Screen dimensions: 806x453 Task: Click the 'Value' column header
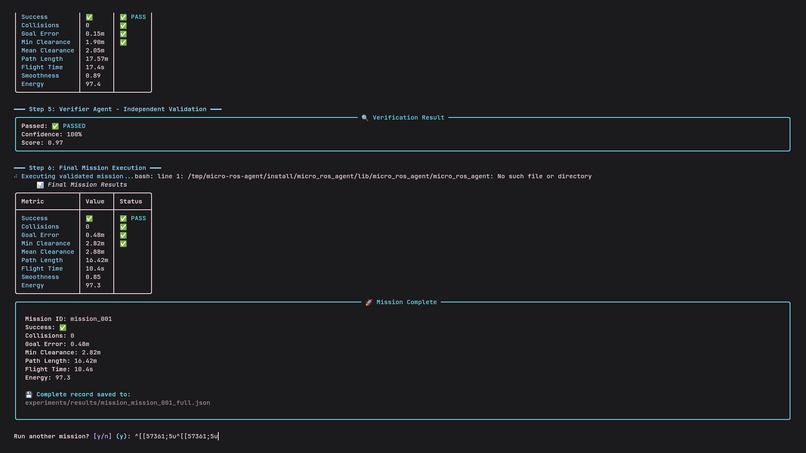click(95, 202)
